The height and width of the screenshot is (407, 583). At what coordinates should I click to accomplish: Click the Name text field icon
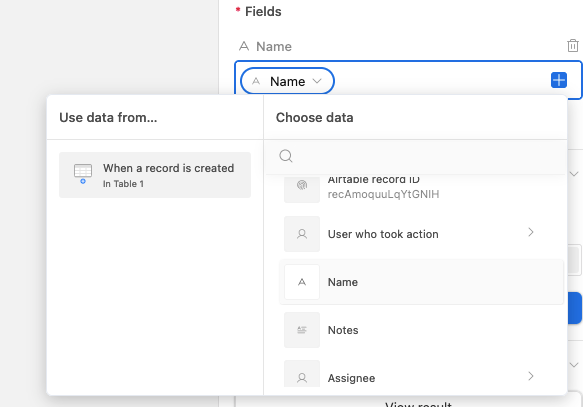tap(302, 282)
